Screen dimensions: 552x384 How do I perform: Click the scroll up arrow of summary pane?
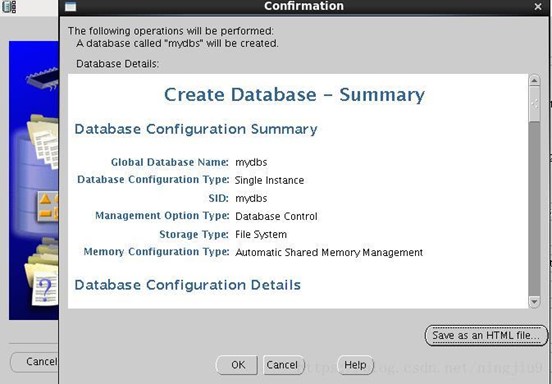pos(534,81)
